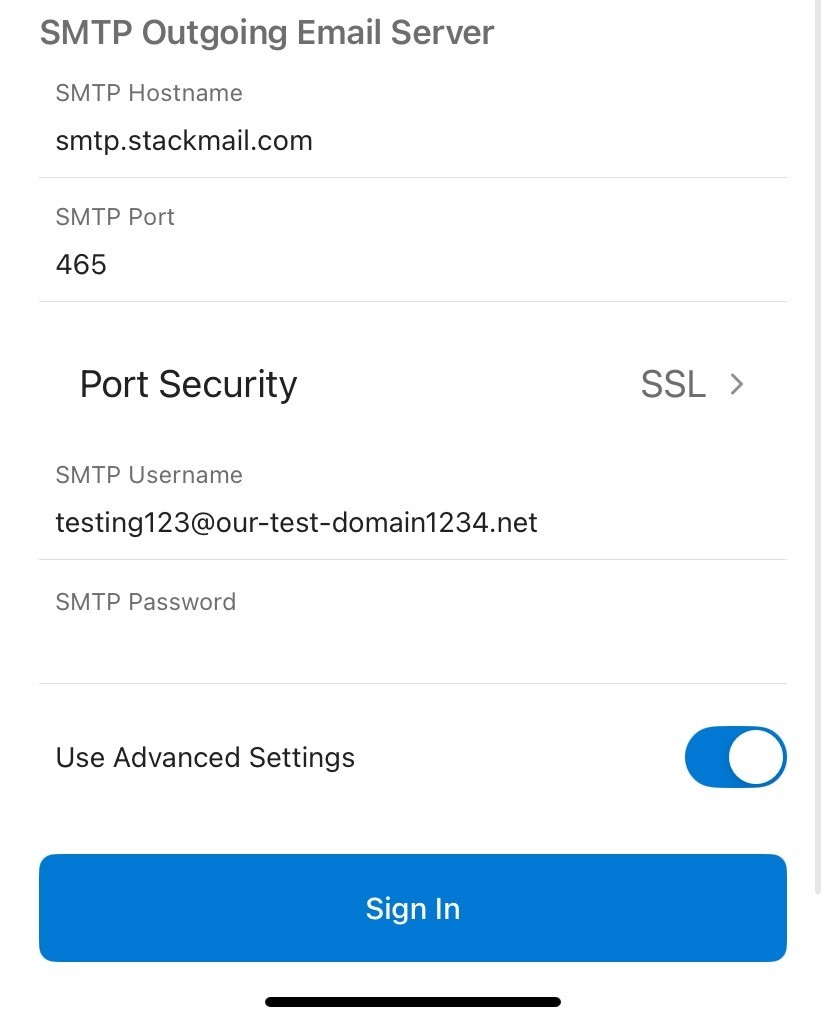The width and height of the screenshot is (827, 1023).
Task: Tap the Use Advanced Settings label
Action: [x=205, y=757]
